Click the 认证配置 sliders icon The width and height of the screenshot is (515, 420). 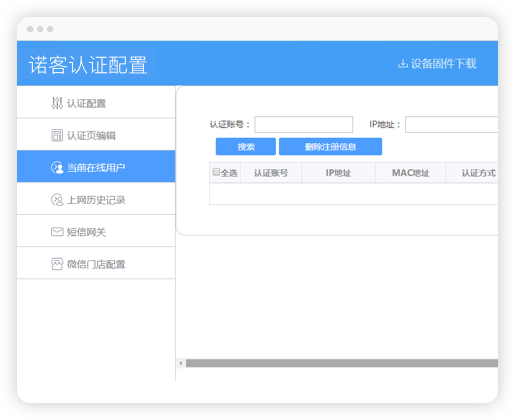pos(57,103)
